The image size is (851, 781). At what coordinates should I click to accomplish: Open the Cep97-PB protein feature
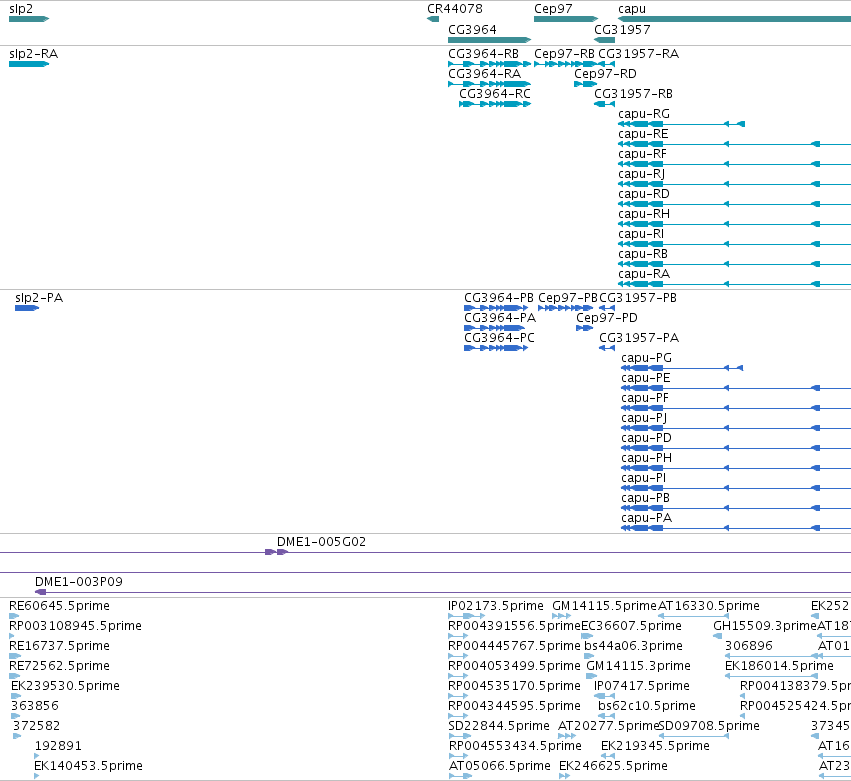tap(566, 308)
